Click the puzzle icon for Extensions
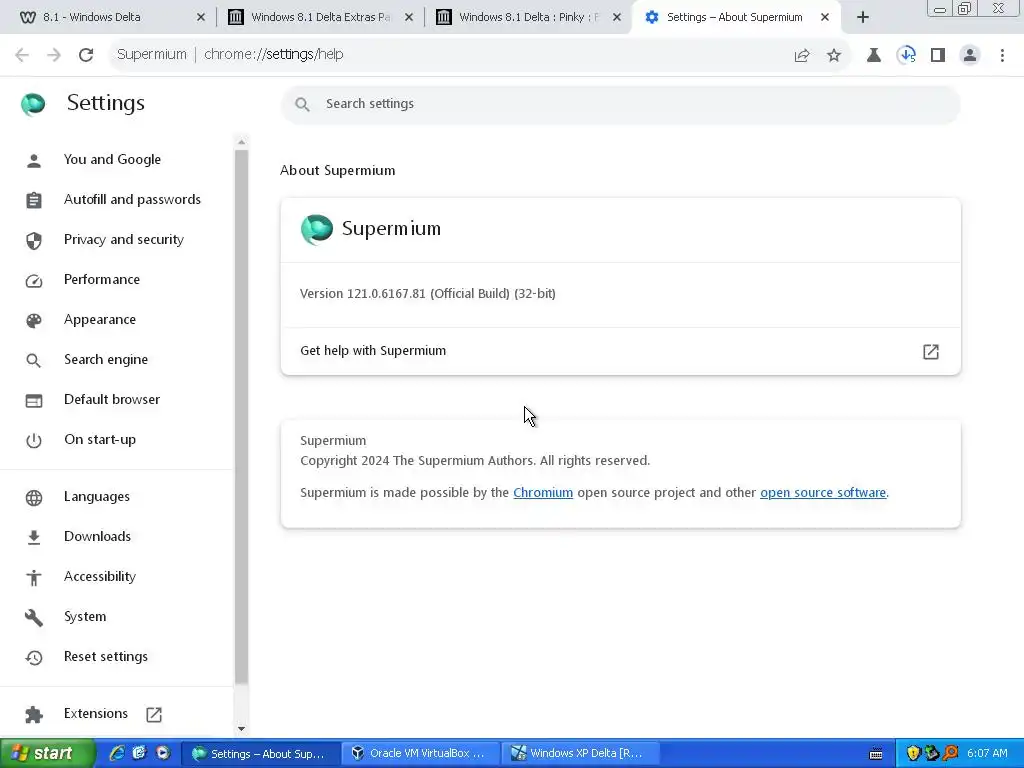The image size is (1024, 768). 34,714
